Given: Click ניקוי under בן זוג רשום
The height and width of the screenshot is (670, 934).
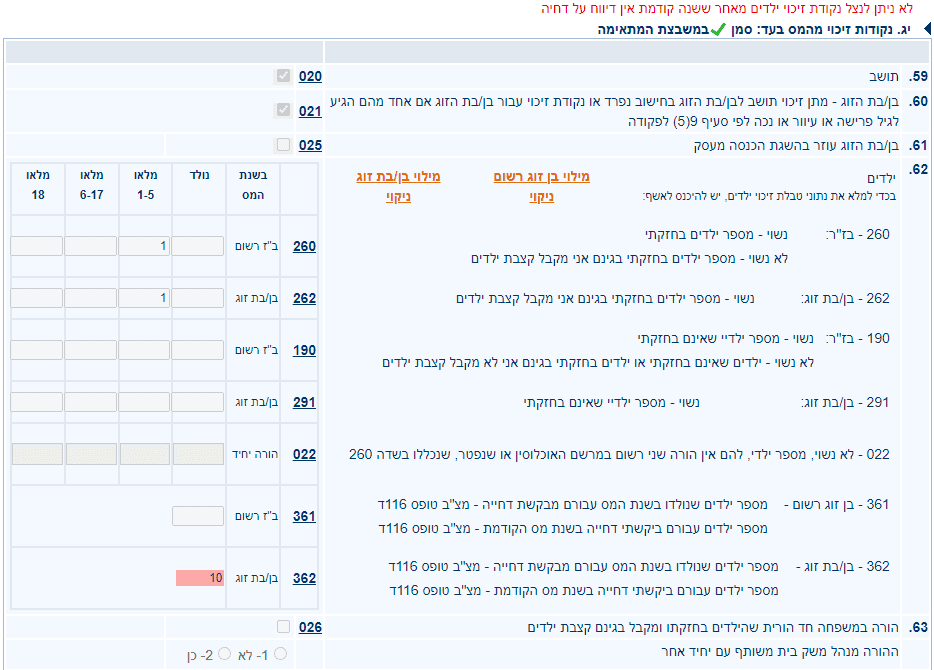Looking at the screenshot, I should (541, 197).
